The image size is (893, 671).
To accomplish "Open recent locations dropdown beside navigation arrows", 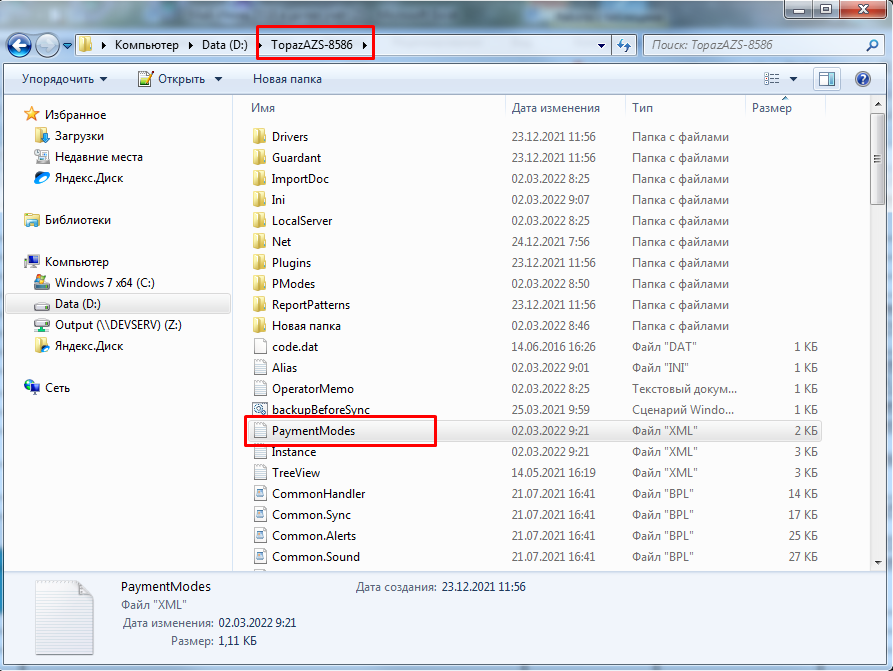I will [67, 46].
